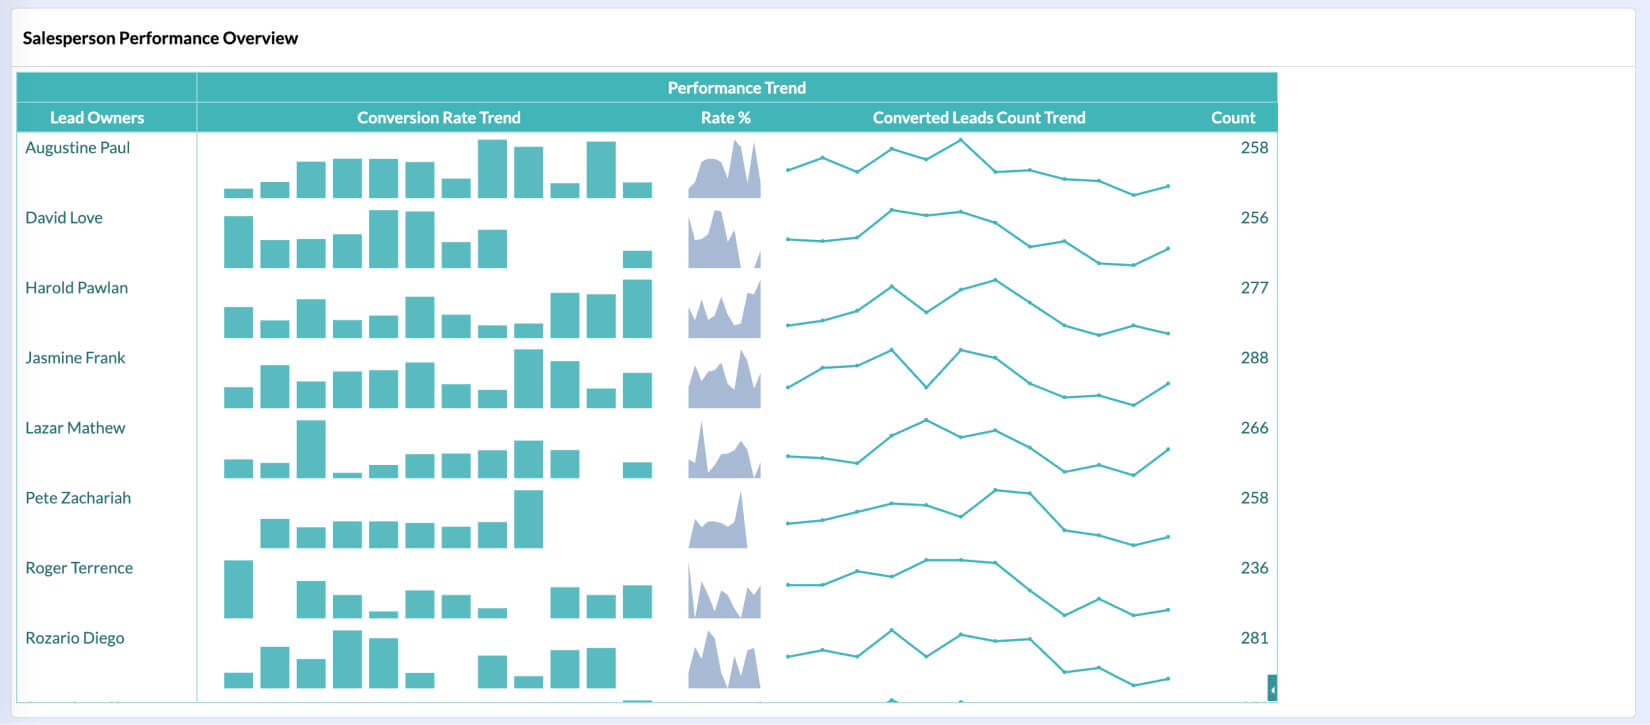Open Harold Pawlan's conversion rate bar chart
This screenshot has width=1650, height=725.
coord(438,308)
